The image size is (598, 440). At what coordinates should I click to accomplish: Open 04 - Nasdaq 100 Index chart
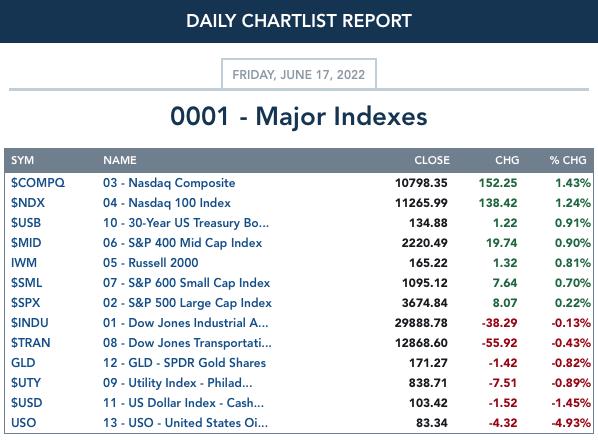click(x=167, y=202)
